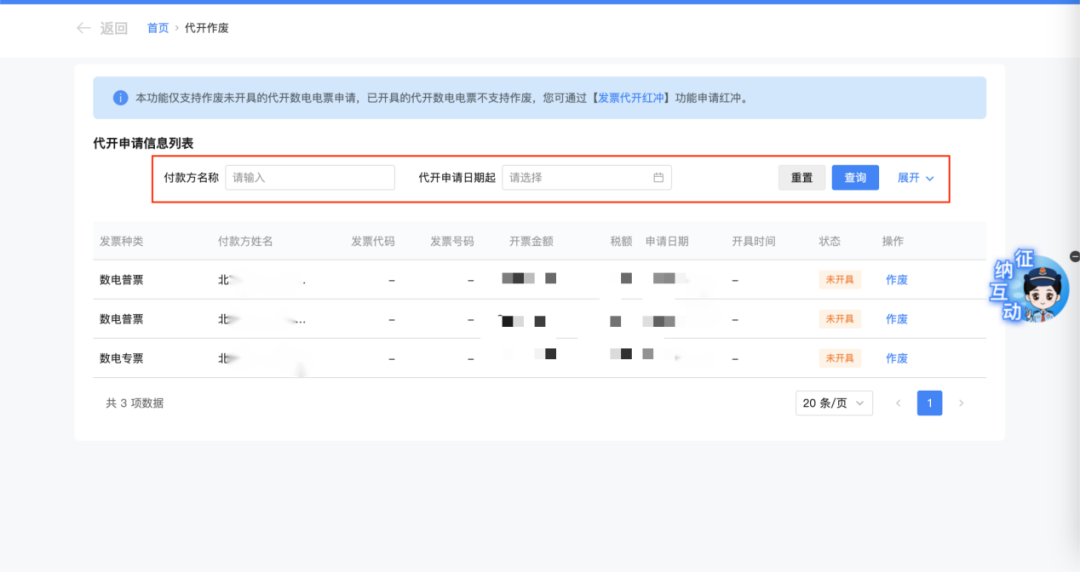Expand more filters with 展开
Viewport: 1080px width, 574px height.
pyautogui.click(x=915, y=178)
